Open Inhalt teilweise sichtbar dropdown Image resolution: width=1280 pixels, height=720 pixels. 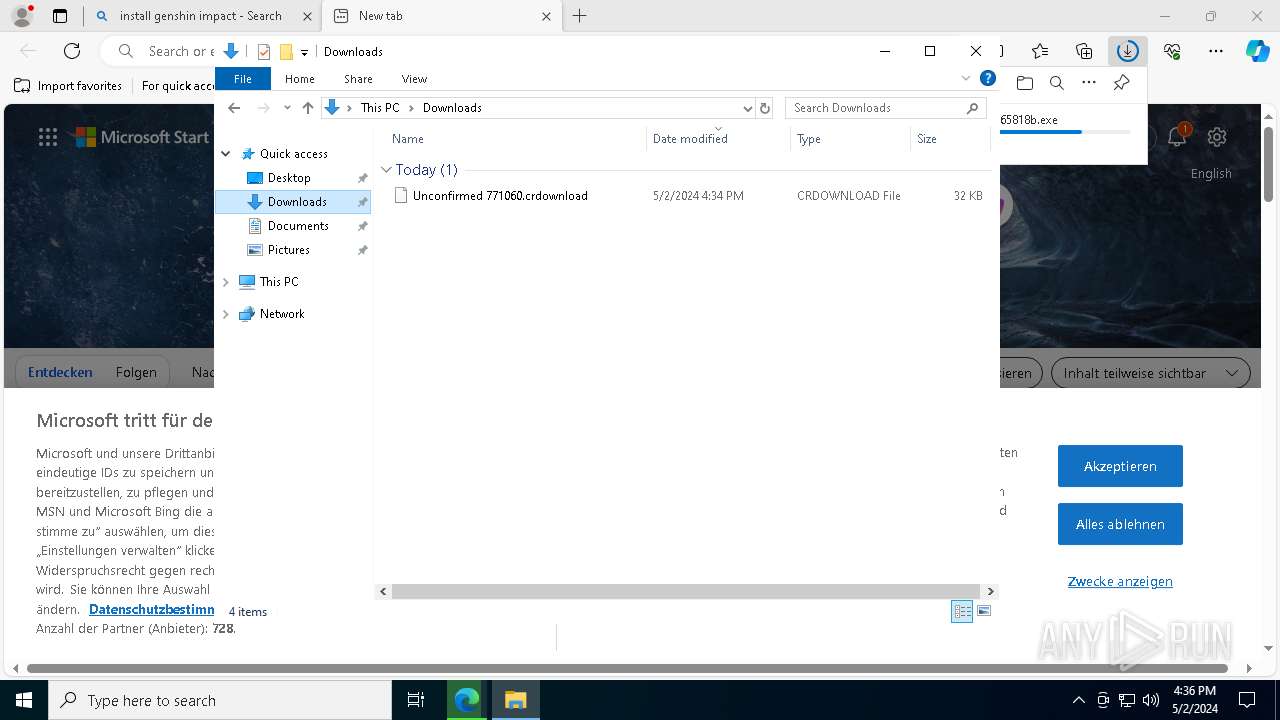[x=1150, y=373]
